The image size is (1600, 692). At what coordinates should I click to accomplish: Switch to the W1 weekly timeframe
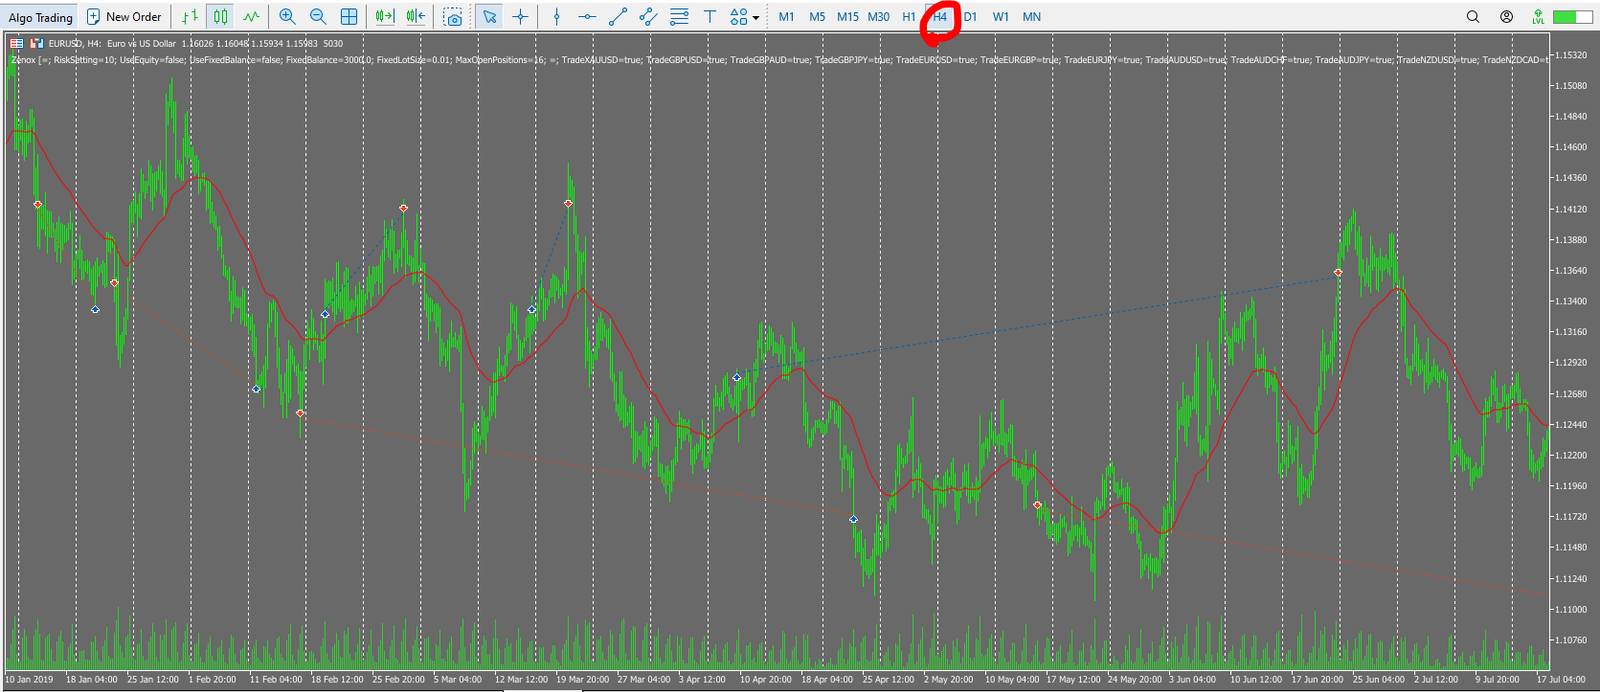(1001, 17)
